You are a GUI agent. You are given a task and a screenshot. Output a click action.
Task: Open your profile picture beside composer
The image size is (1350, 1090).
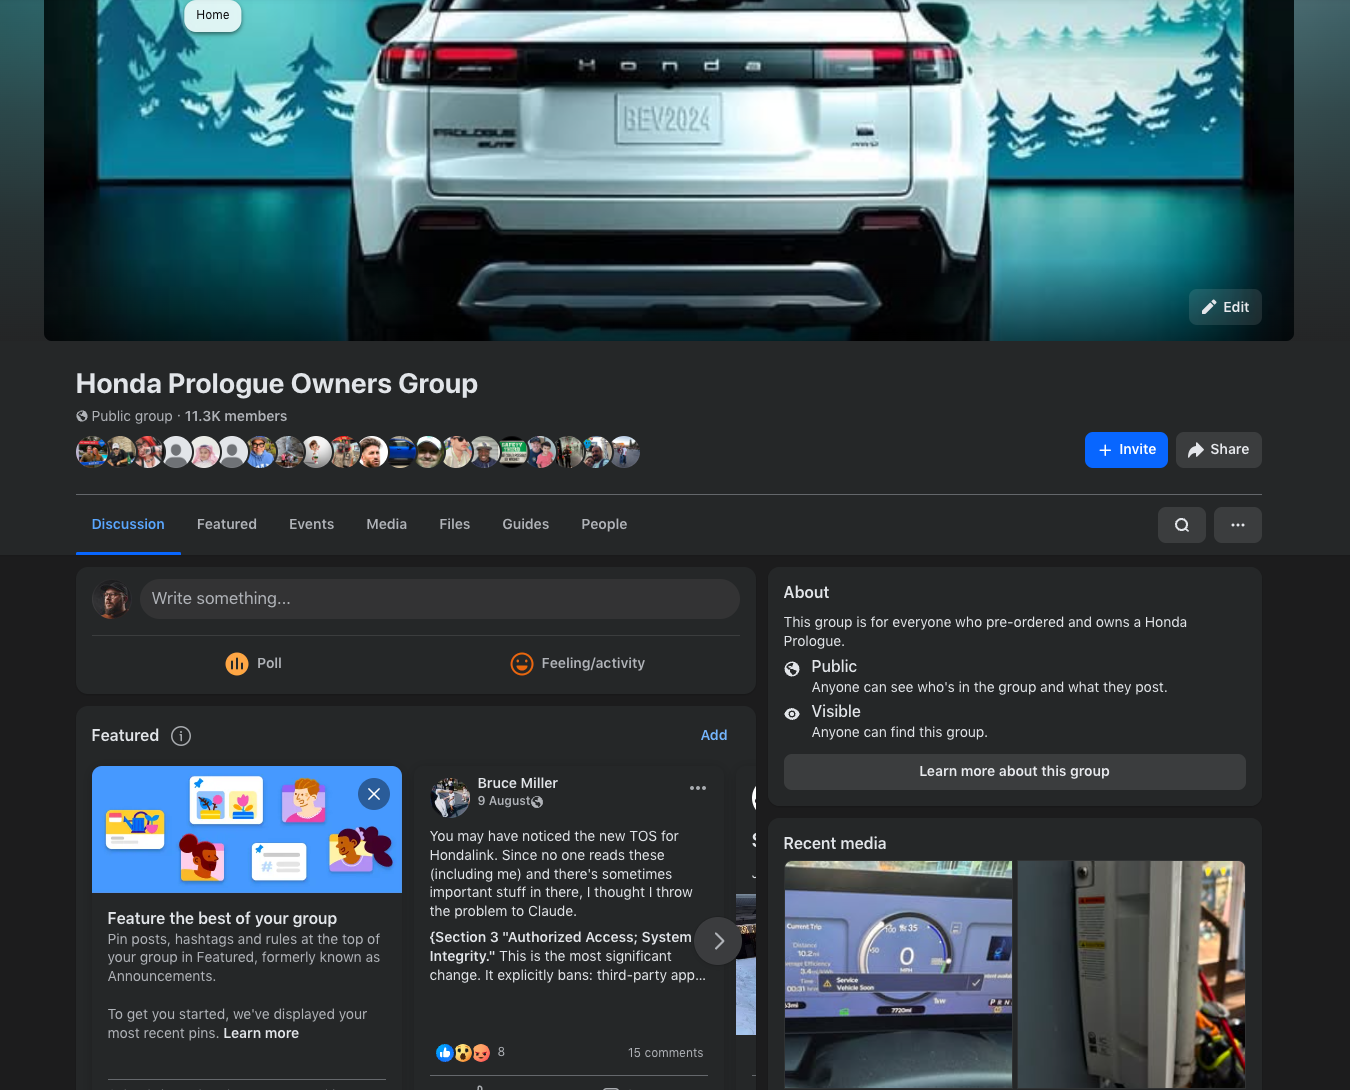[111, 599]
